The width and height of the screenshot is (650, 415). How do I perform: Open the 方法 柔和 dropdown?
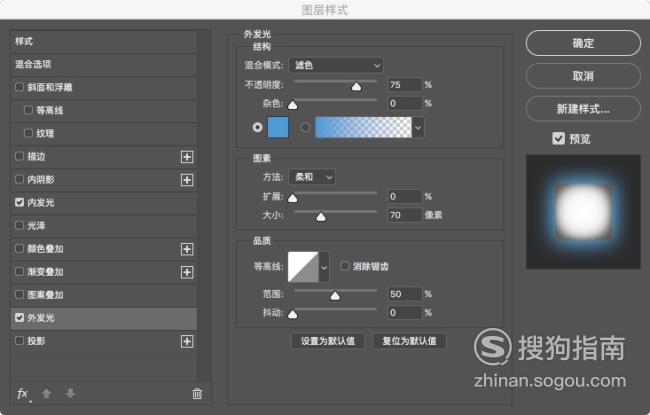tap(312, 177)
